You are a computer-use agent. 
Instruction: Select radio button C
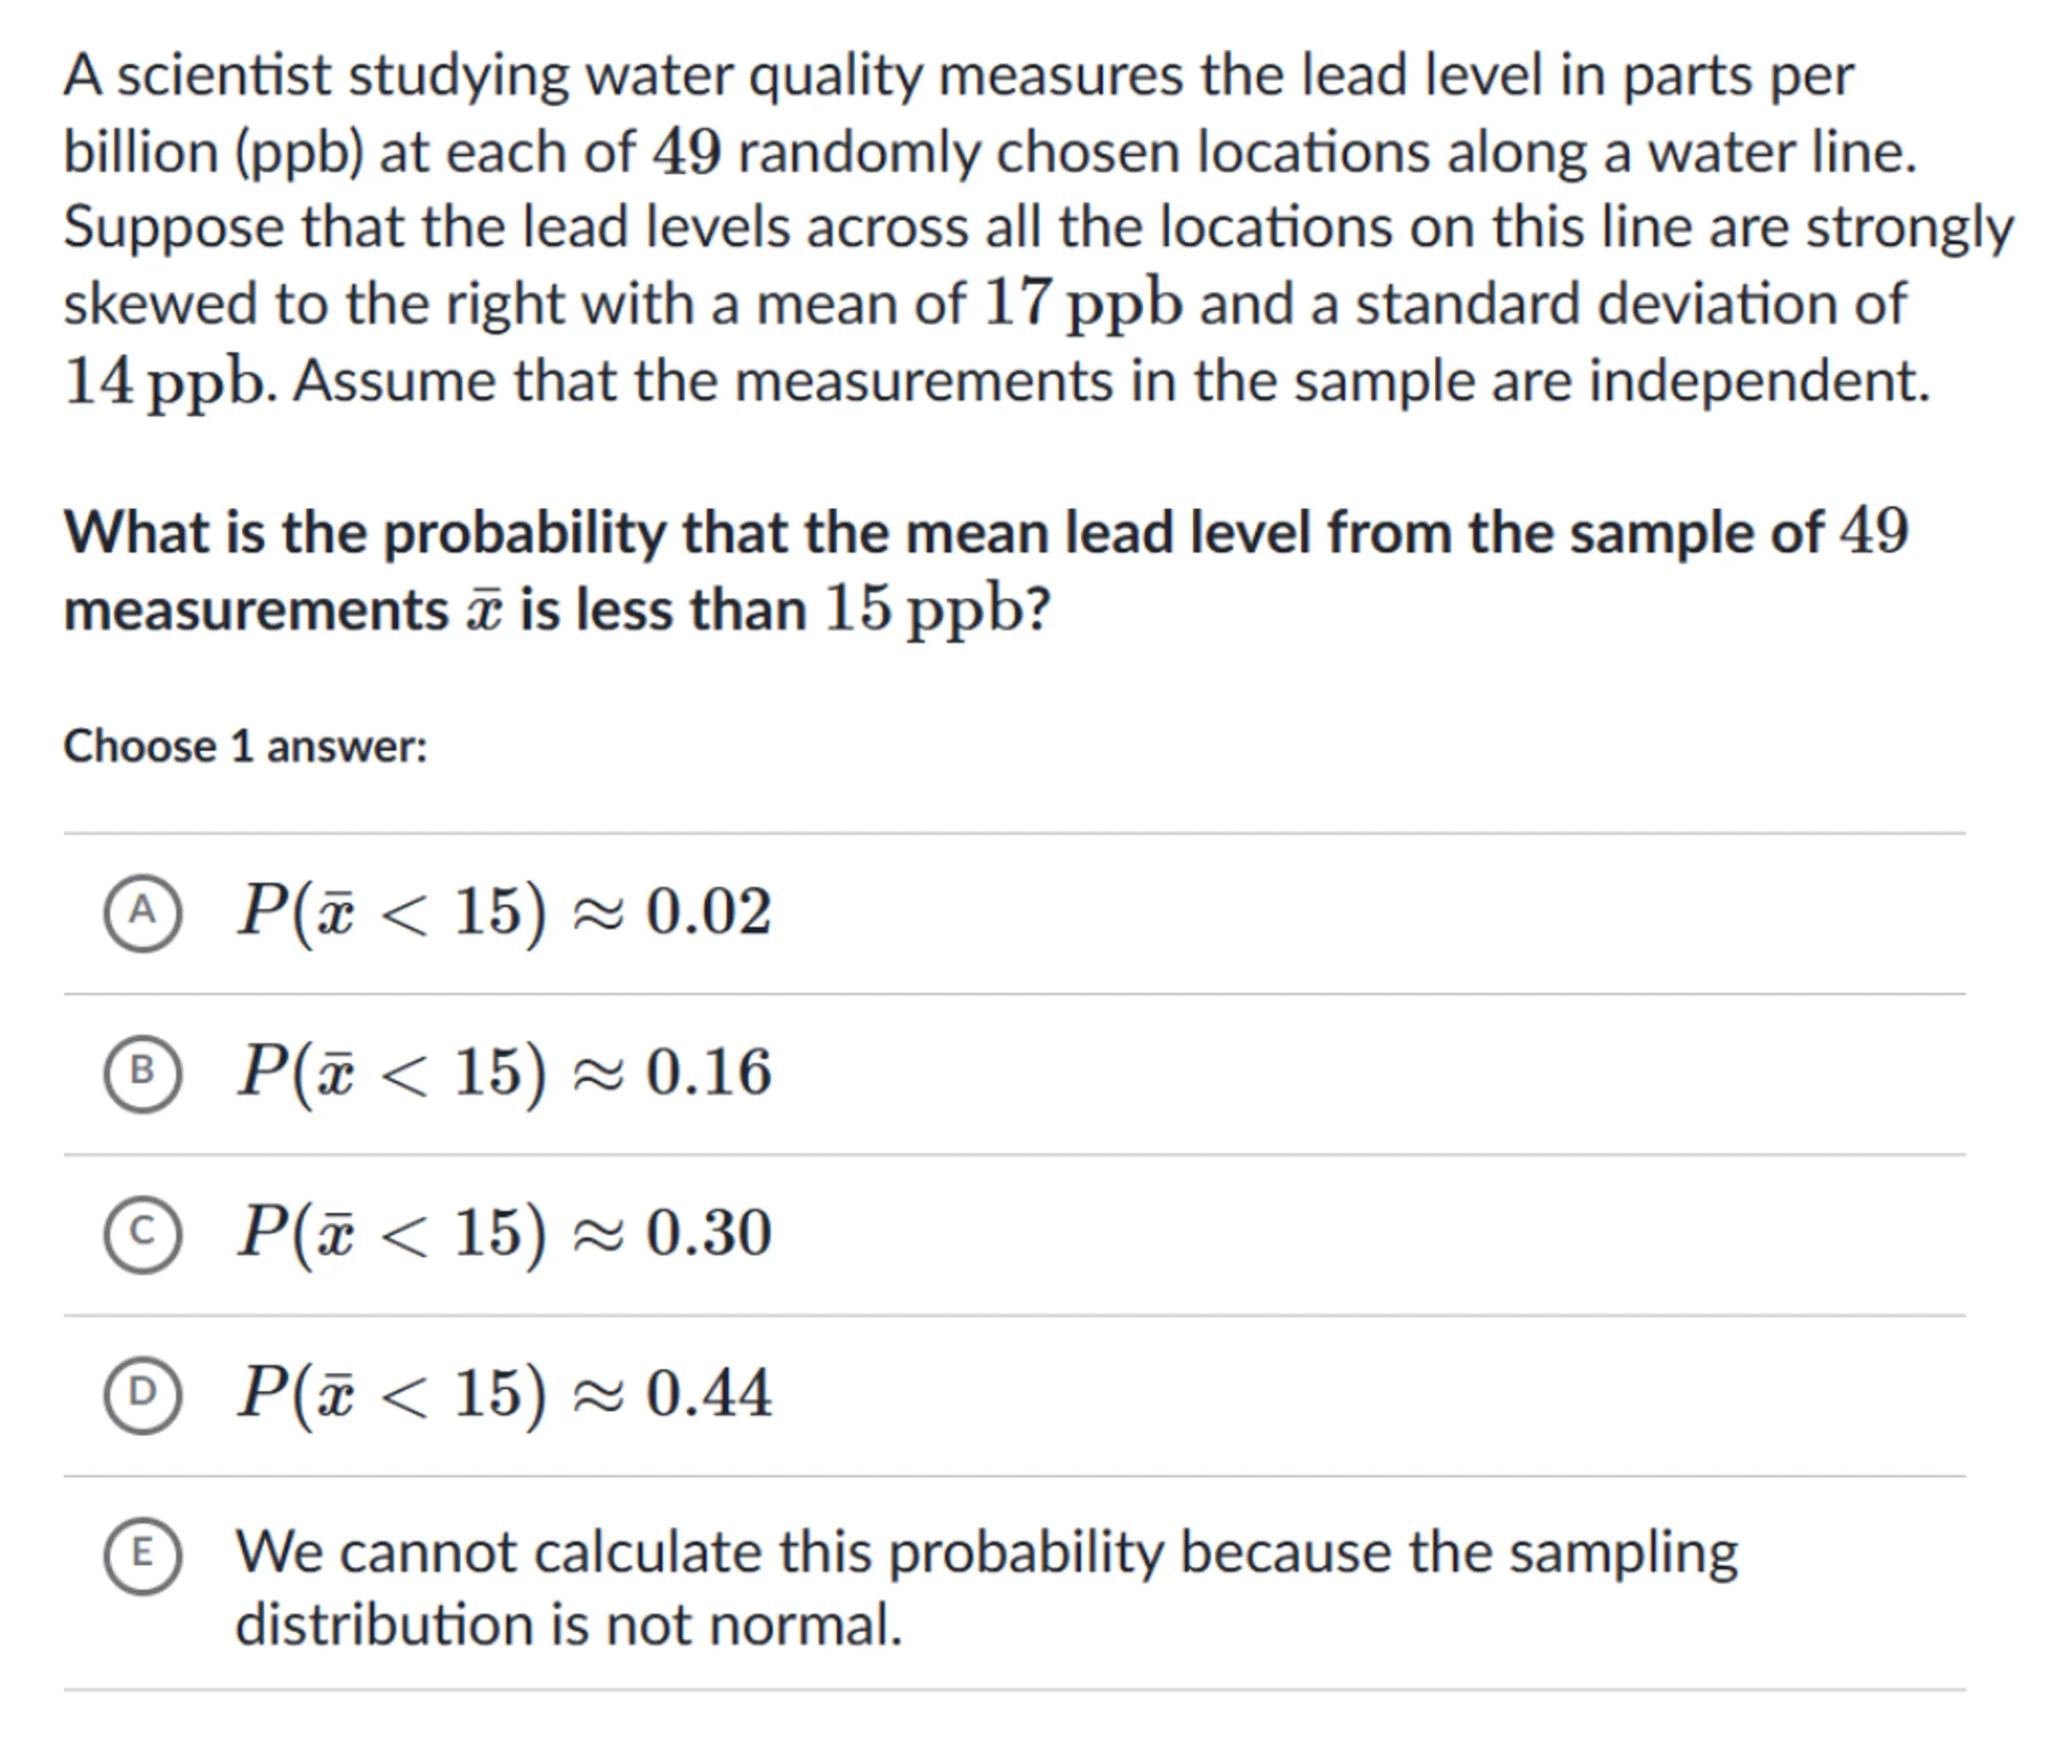143,1232
